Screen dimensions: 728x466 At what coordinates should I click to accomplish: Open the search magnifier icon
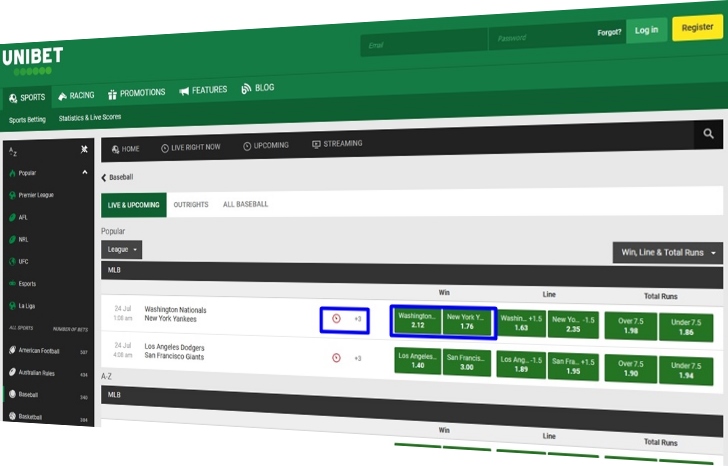(708, 134)
